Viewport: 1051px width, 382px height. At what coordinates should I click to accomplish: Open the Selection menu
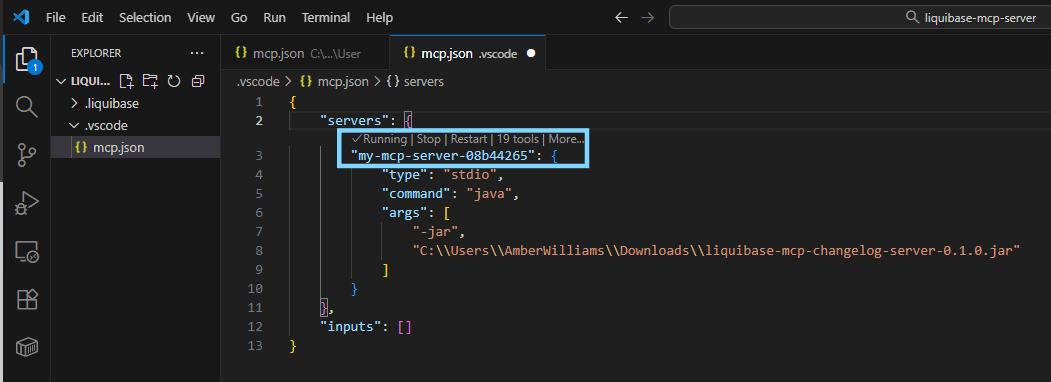point(145,17)
